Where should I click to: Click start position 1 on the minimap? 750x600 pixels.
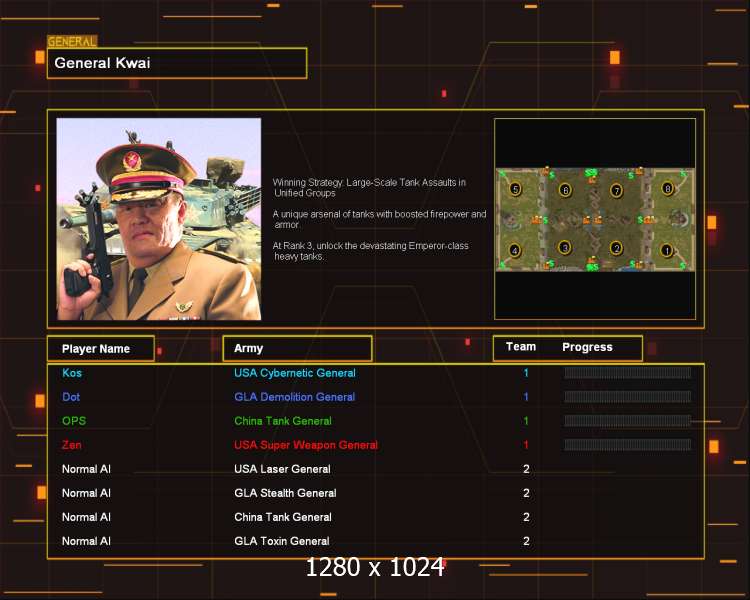pos(667,250)
